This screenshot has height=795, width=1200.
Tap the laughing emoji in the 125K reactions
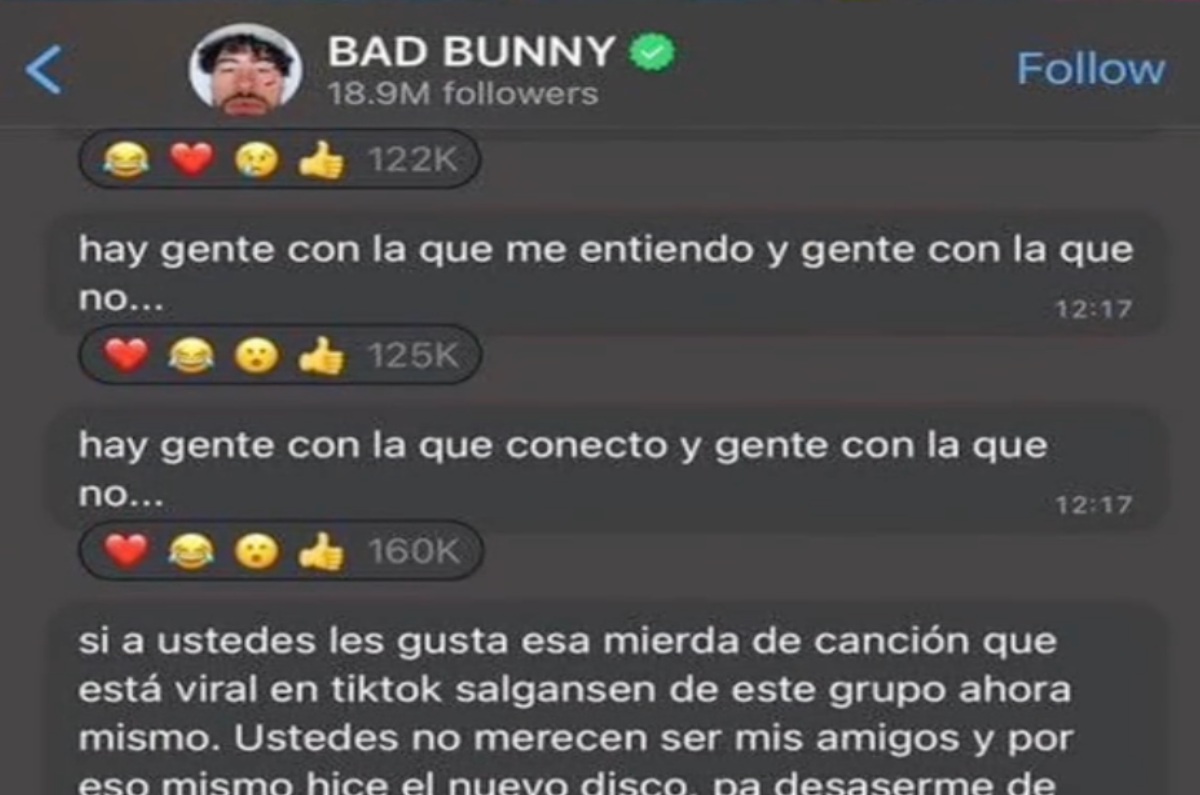191,355
